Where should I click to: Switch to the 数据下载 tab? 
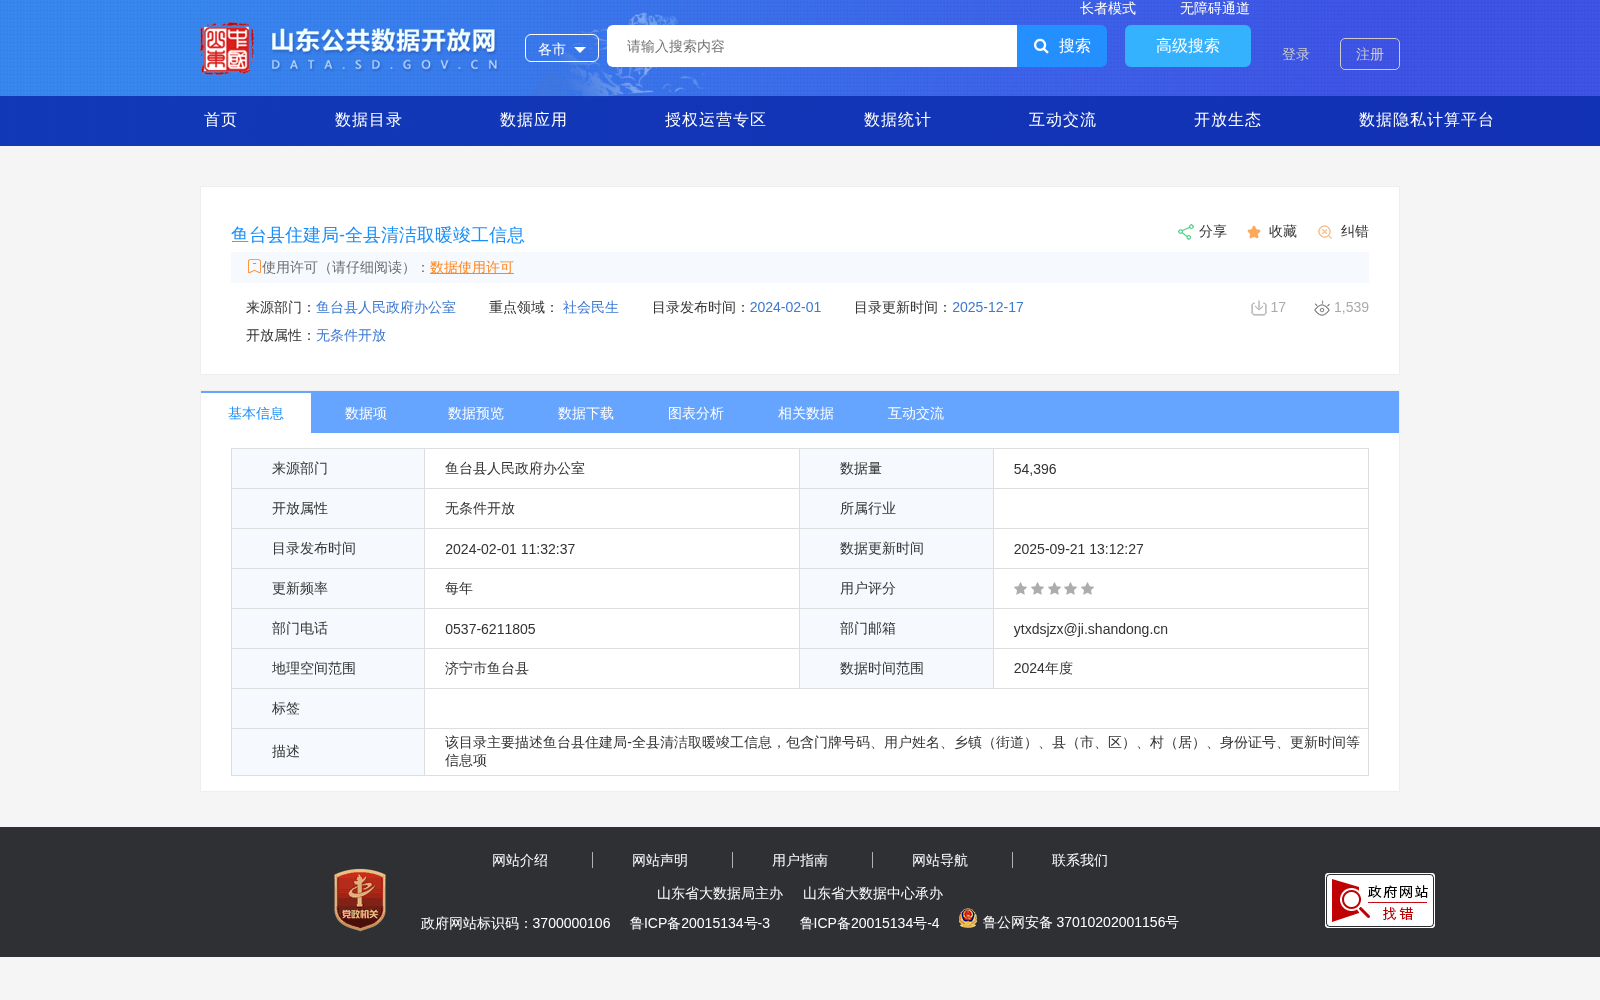(586, 413)
